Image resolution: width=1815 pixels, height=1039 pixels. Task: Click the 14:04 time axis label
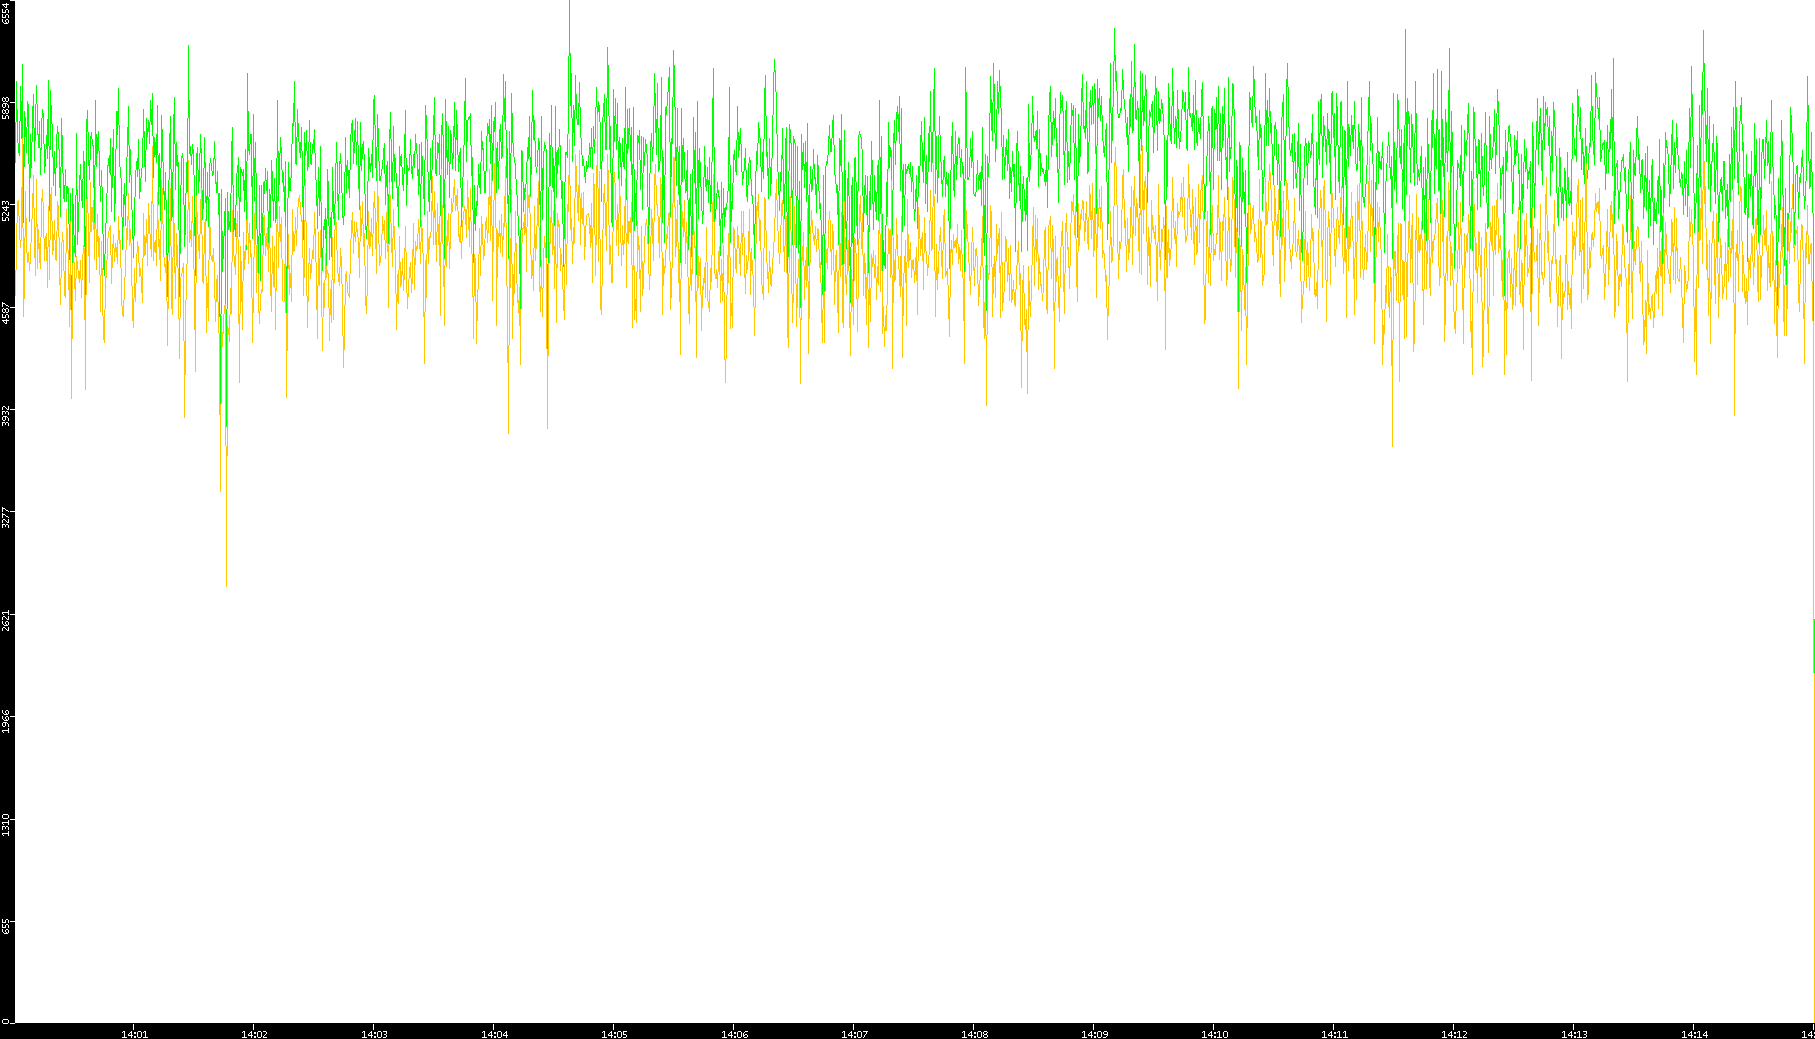pyautogui.click(x=494, y=1034)
